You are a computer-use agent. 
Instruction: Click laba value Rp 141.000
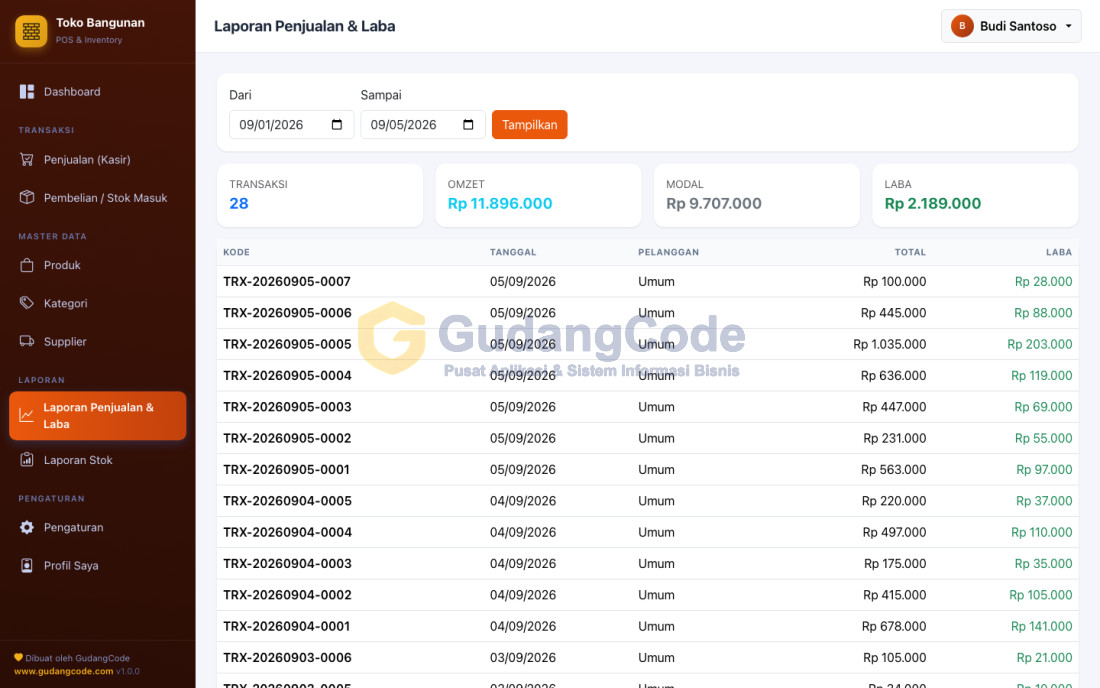(x=1042, y=626)
